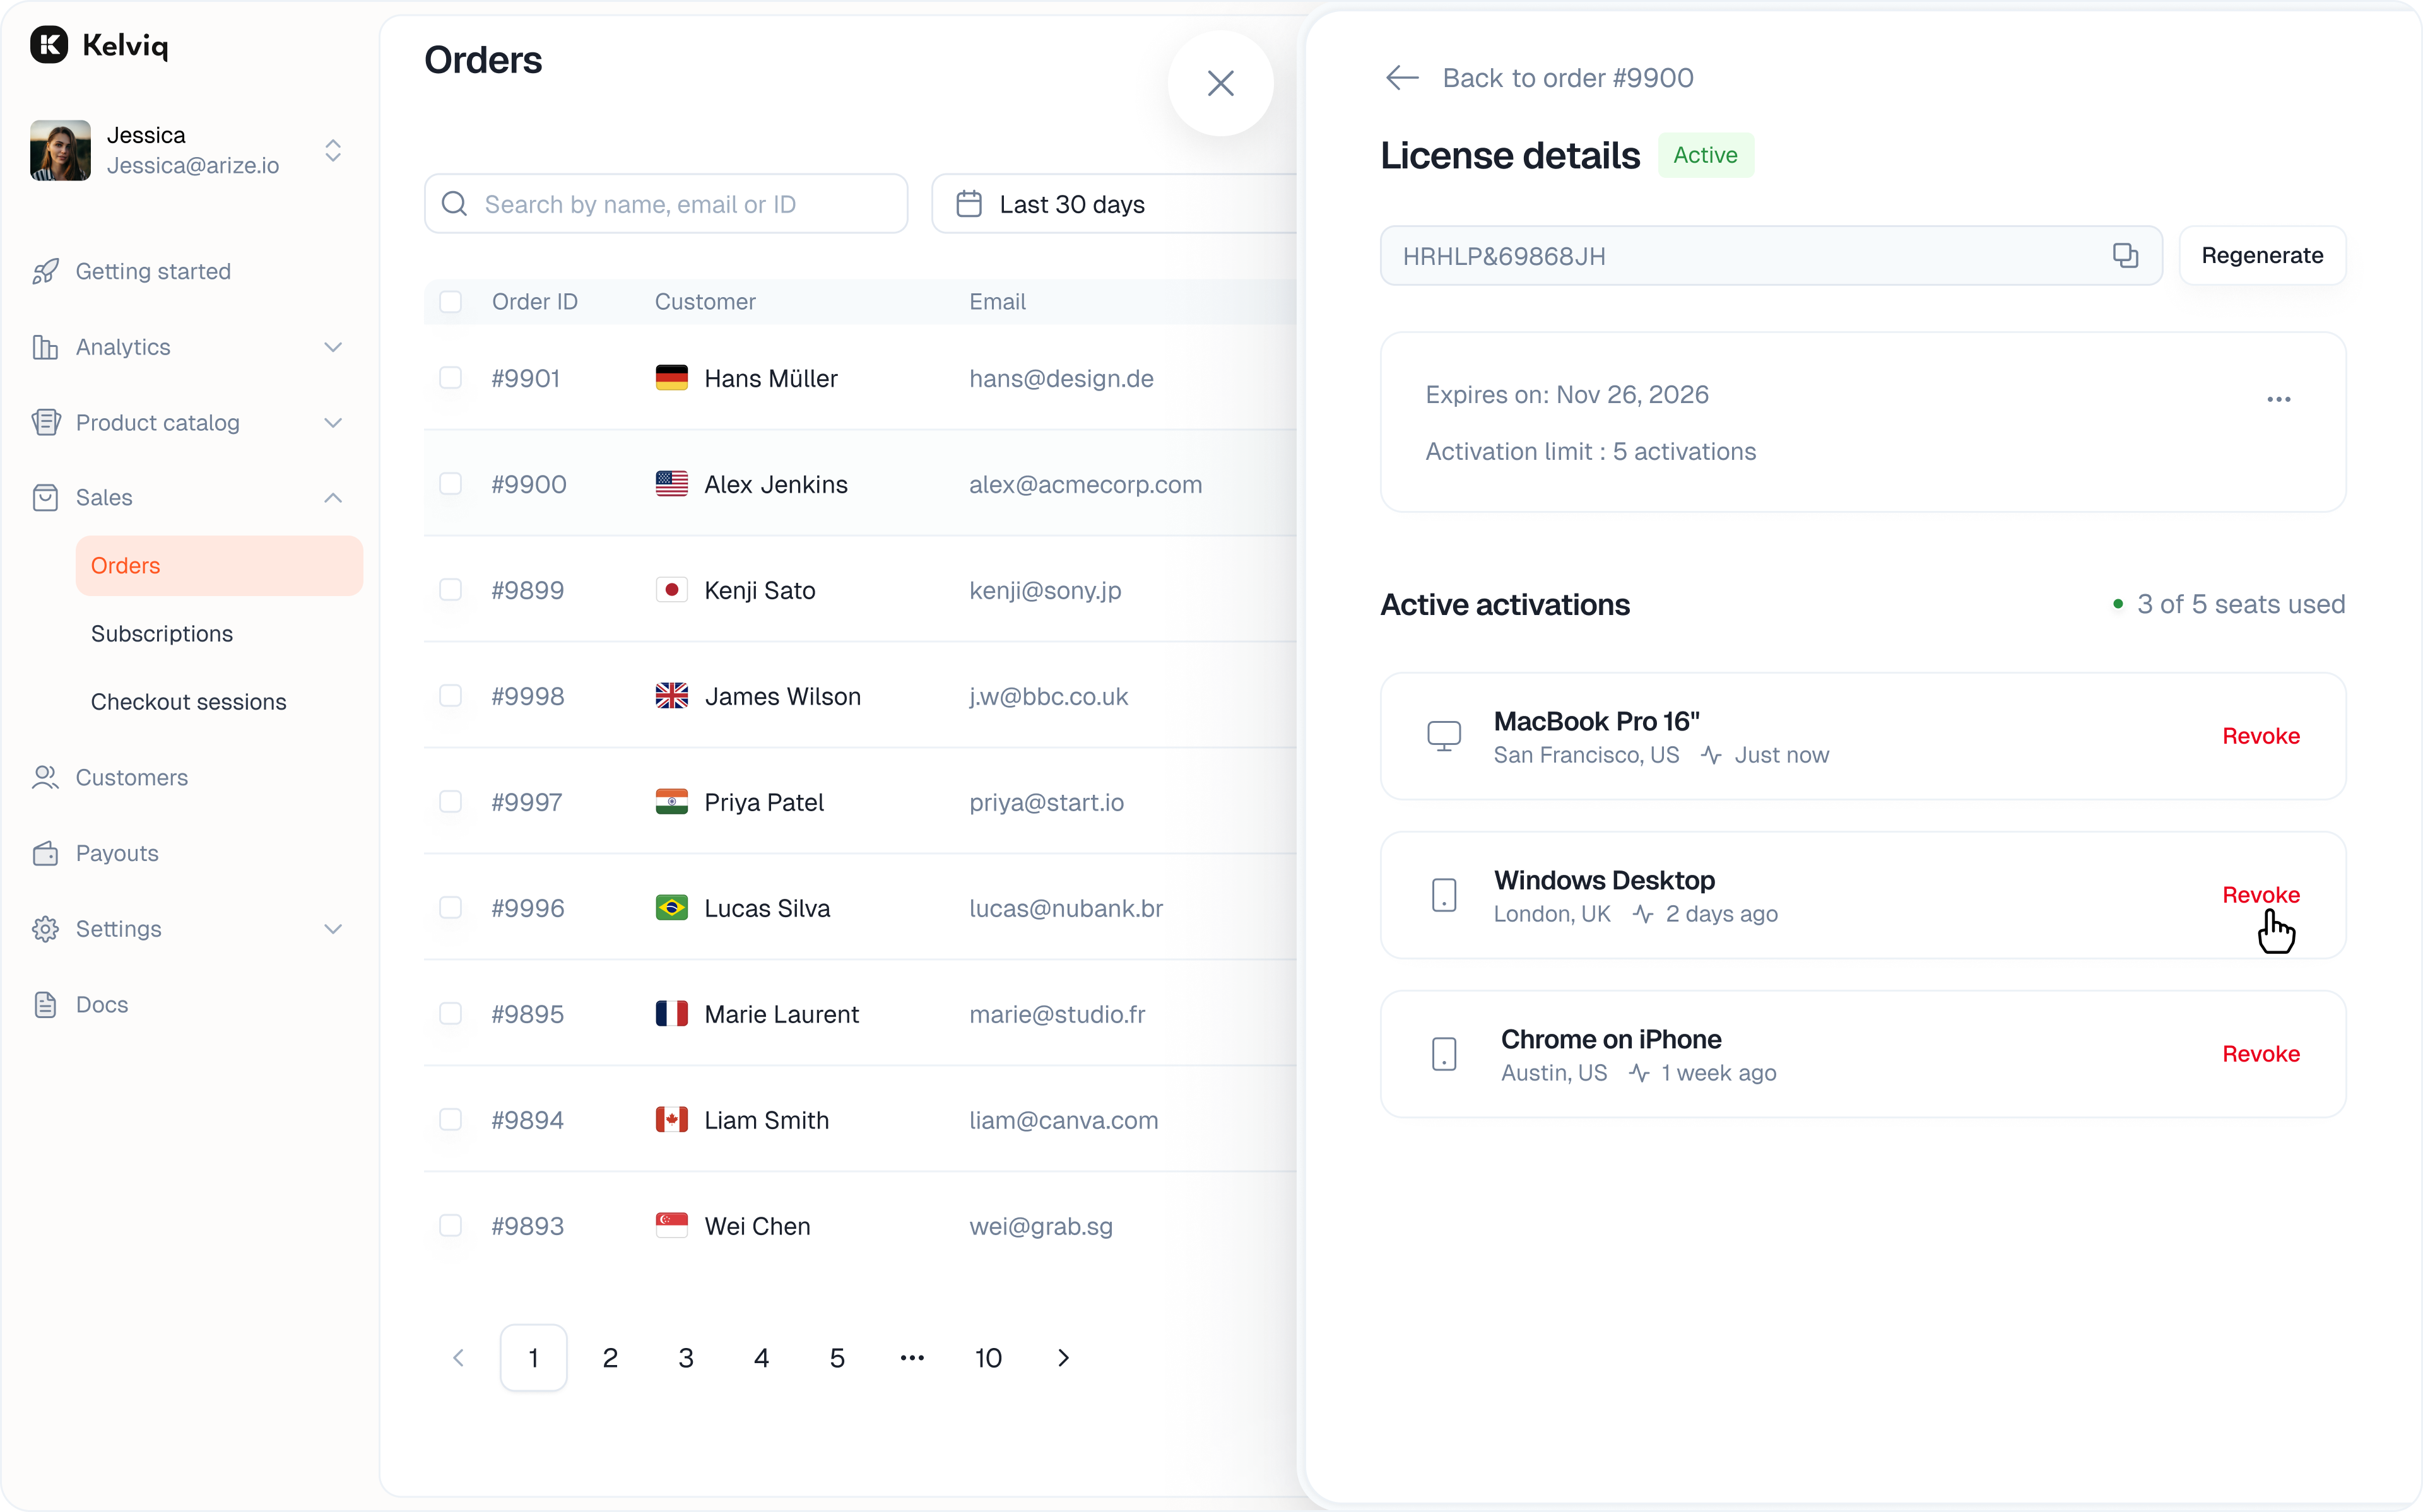Click the calendar icon in the date filter
Viewport: 2423px width, 1512px height.
point(968,204)
